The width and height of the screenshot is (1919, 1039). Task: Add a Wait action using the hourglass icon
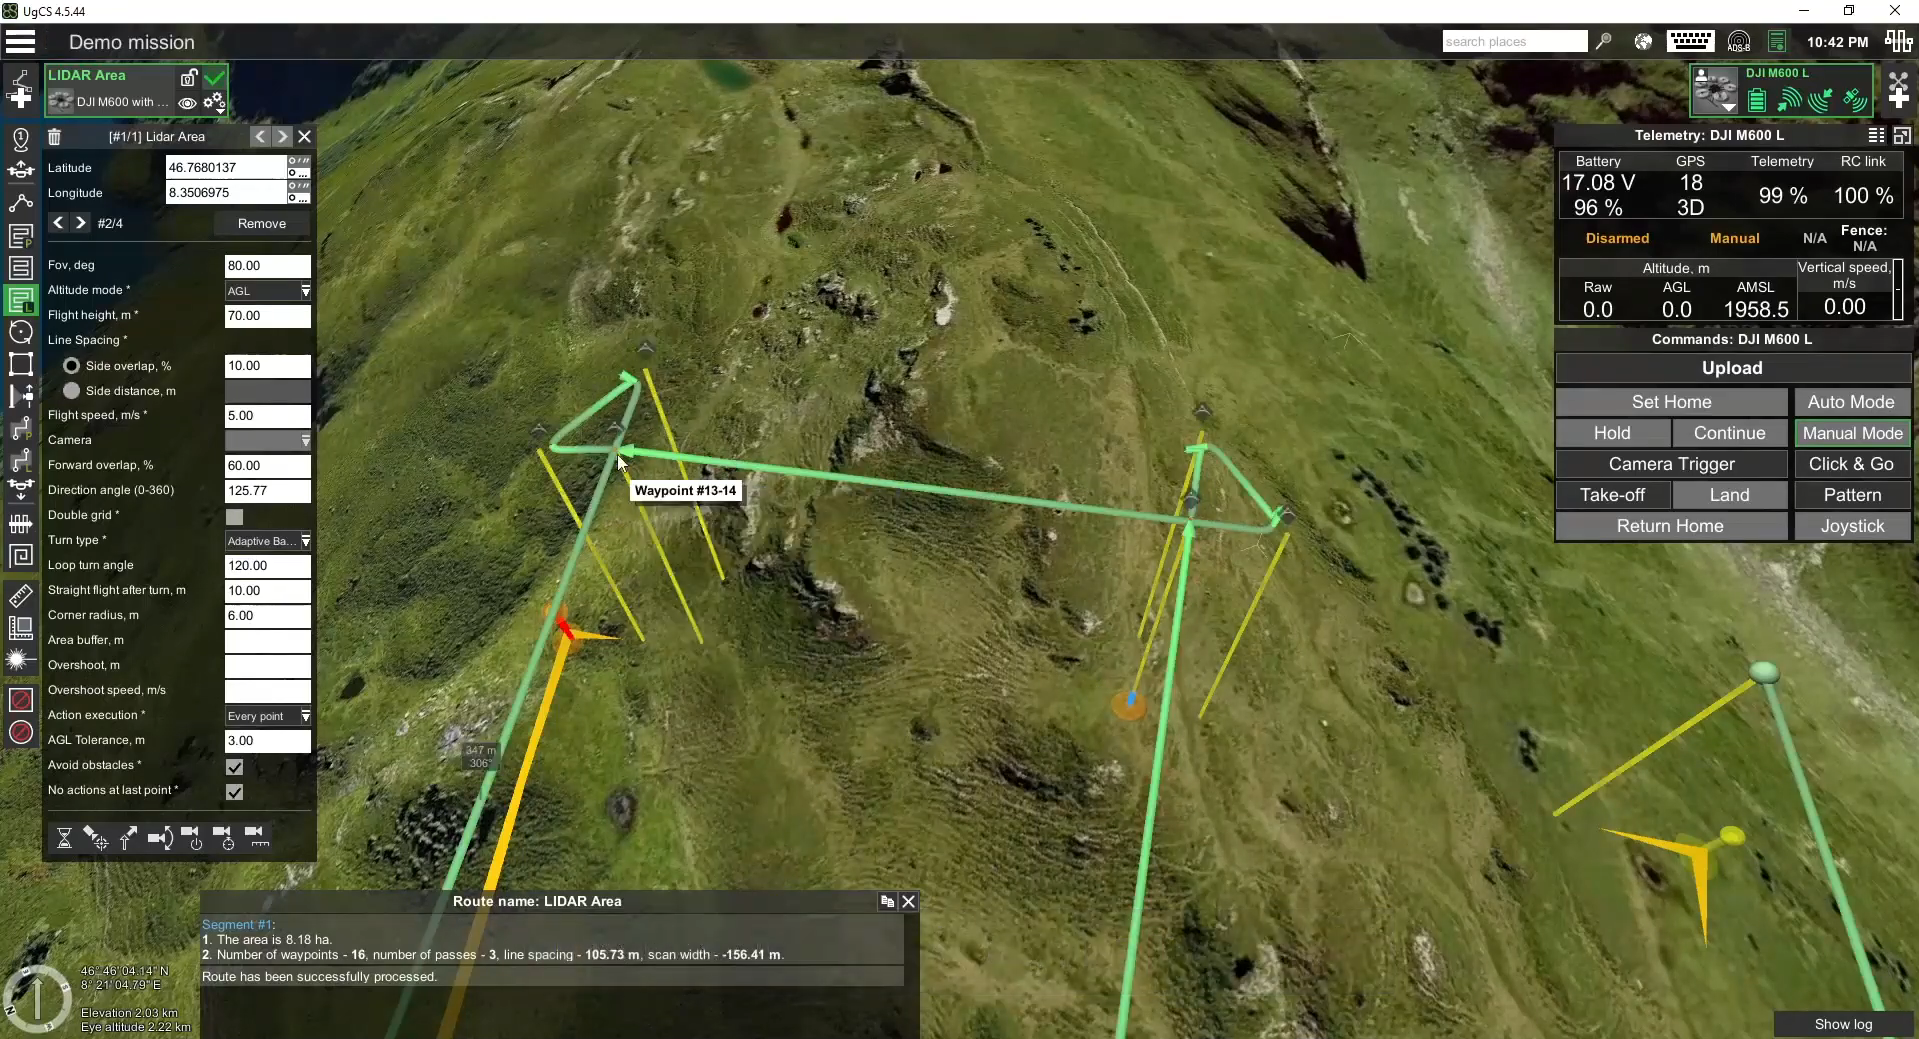(x=64, y=838)
